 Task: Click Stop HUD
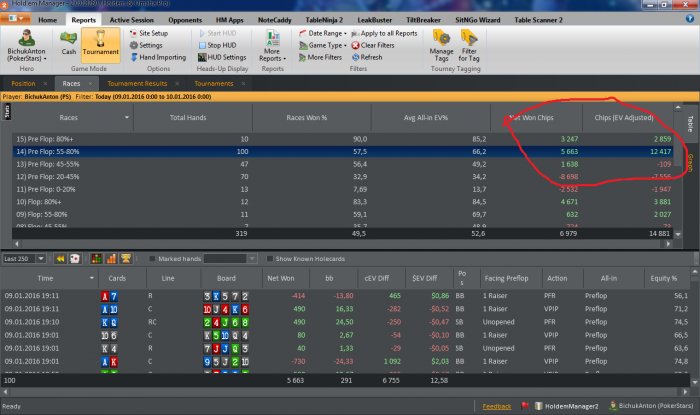[x=217, y=45]
